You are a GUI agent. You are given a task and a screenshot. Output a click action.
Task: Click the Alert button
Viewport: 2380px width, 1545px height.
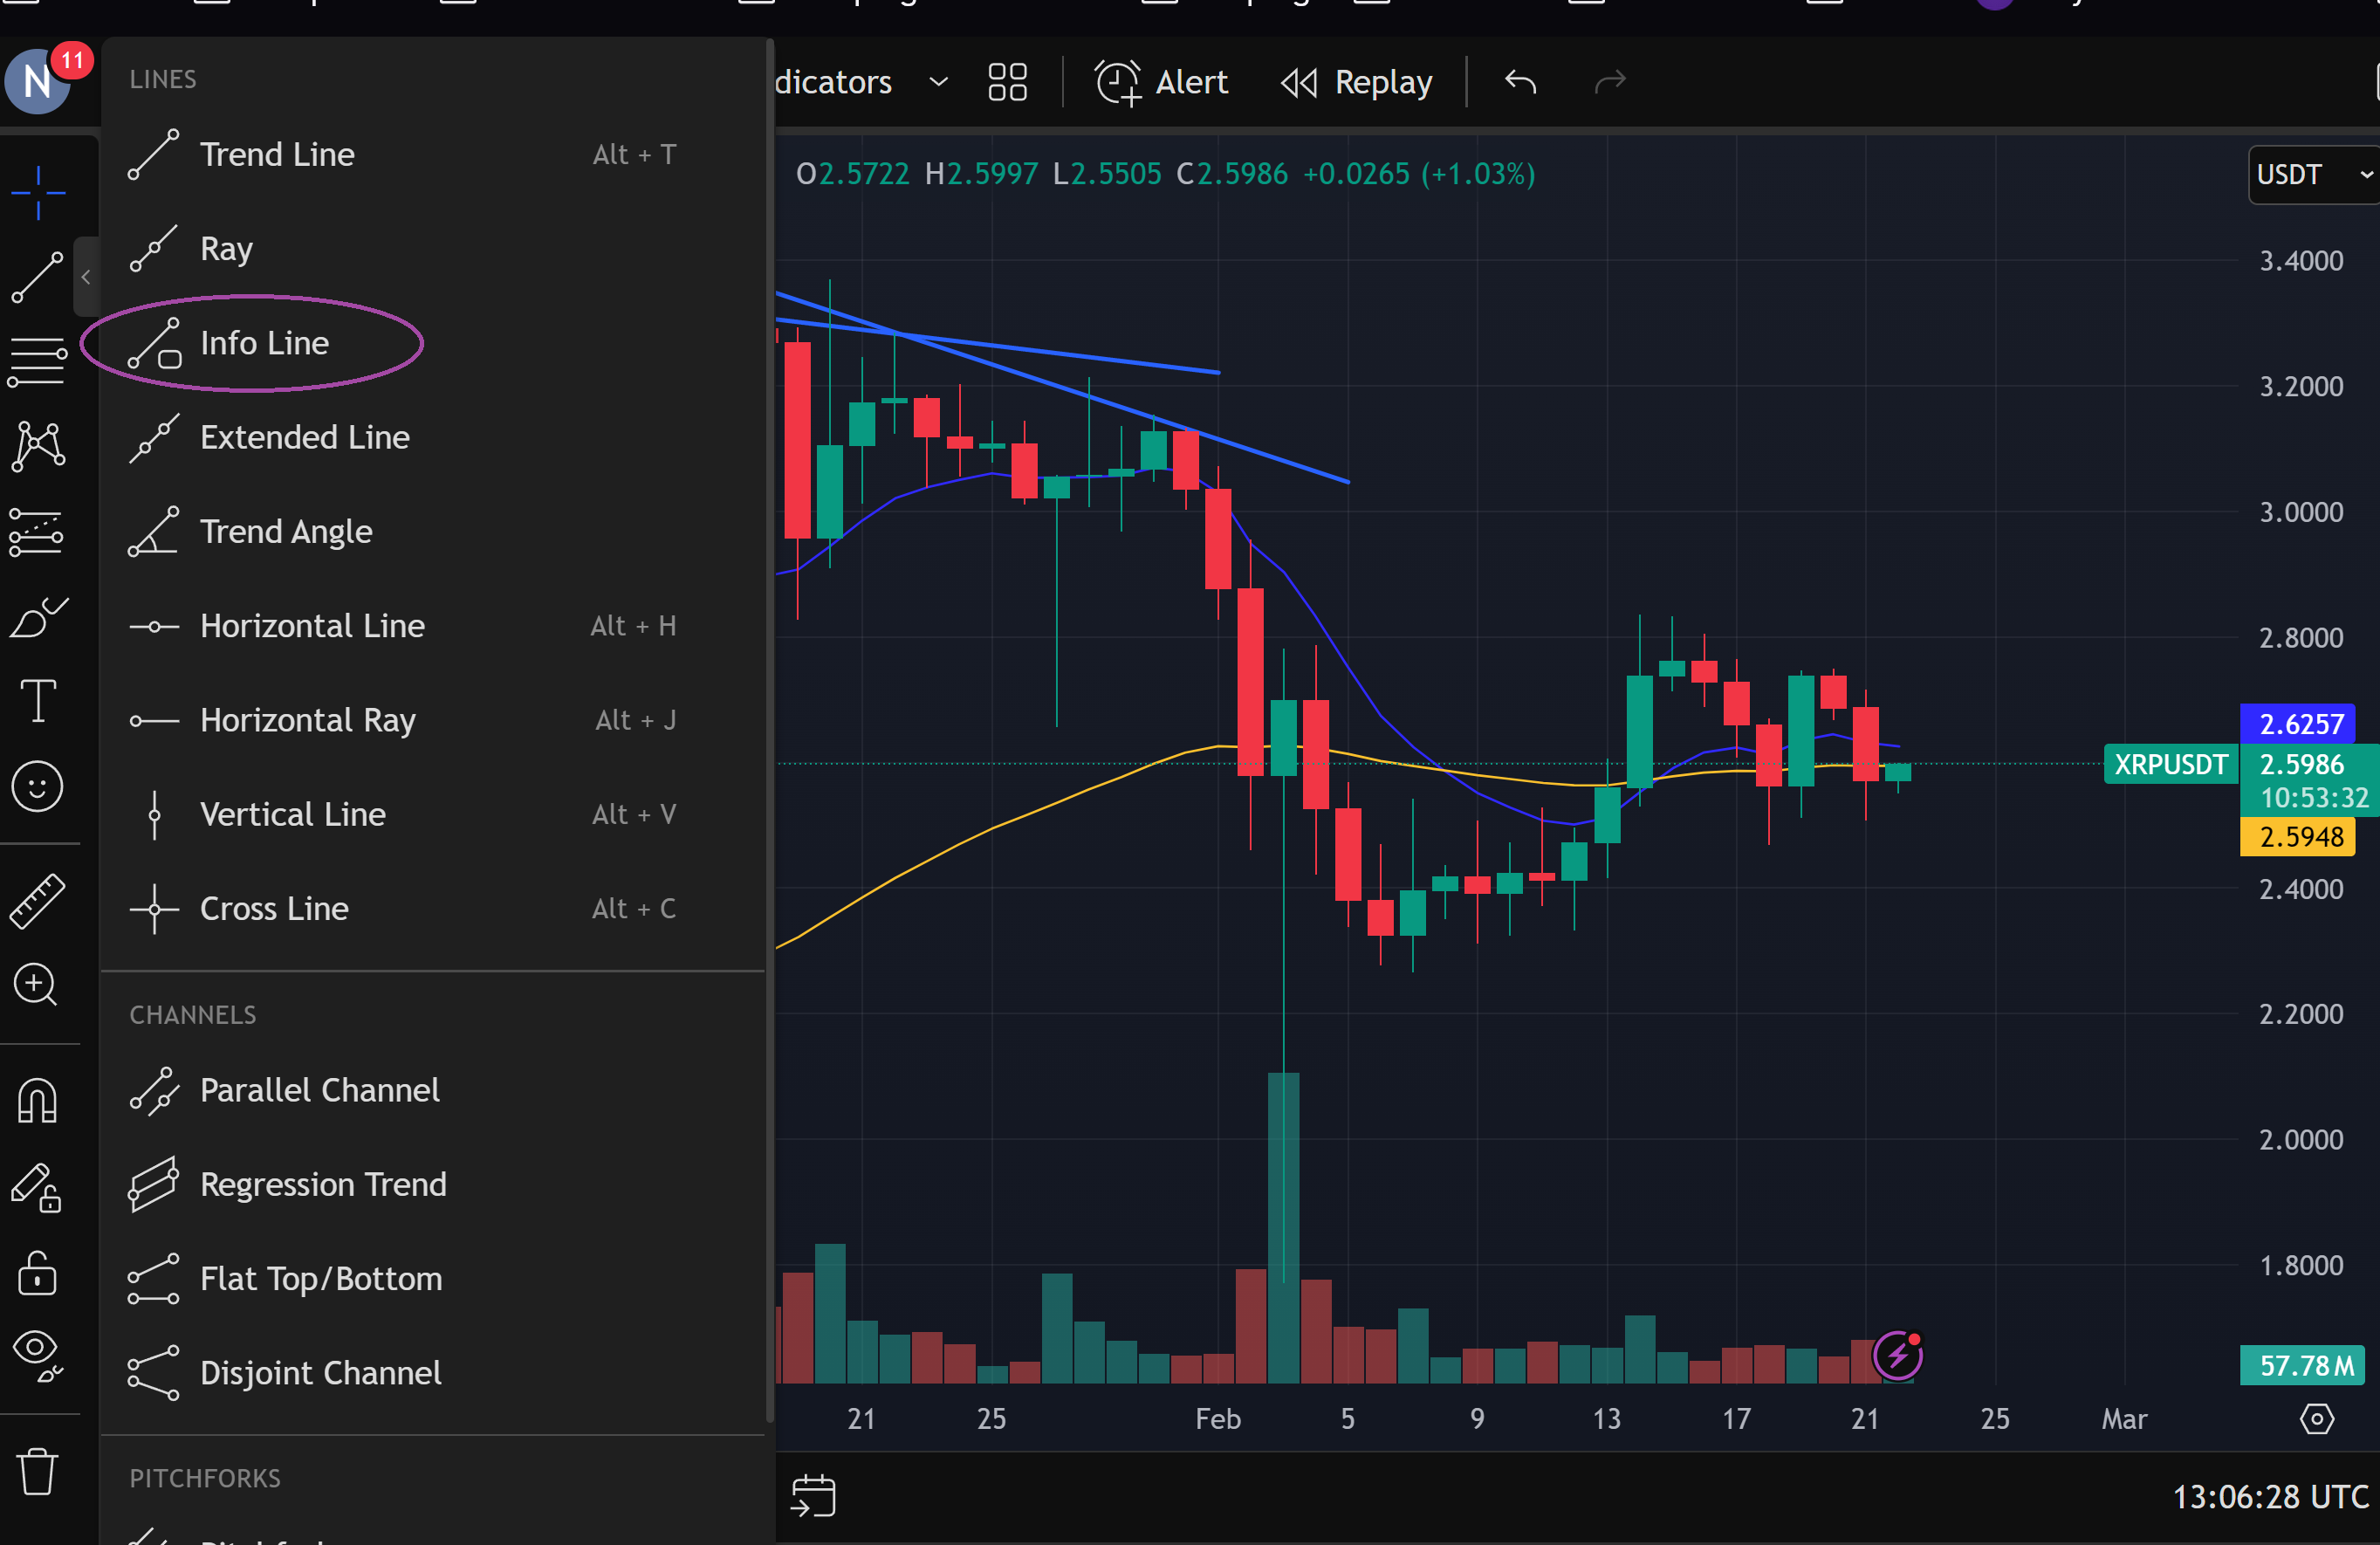point(1161,82)
